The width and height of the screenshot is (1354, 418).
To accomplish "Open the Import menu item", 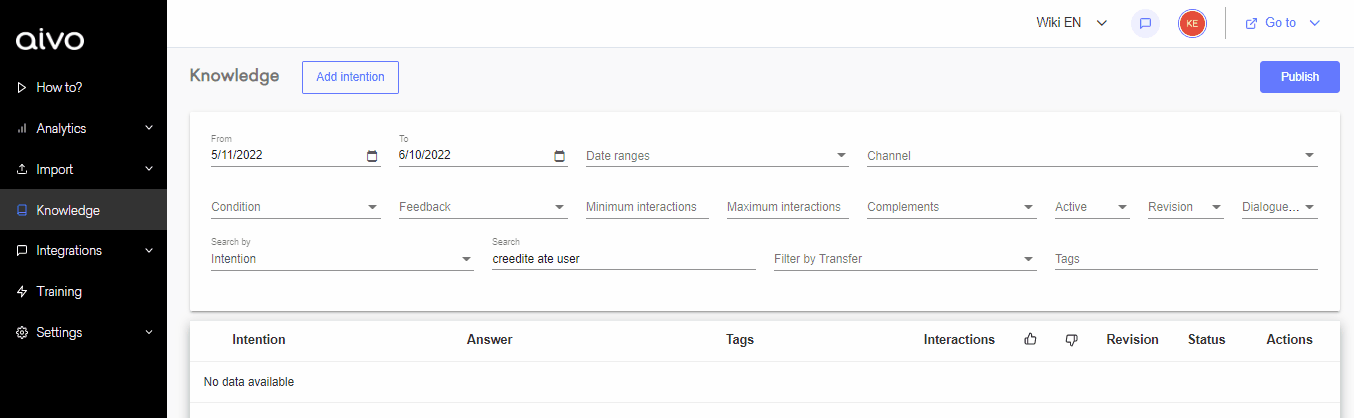I will [83, 170].
